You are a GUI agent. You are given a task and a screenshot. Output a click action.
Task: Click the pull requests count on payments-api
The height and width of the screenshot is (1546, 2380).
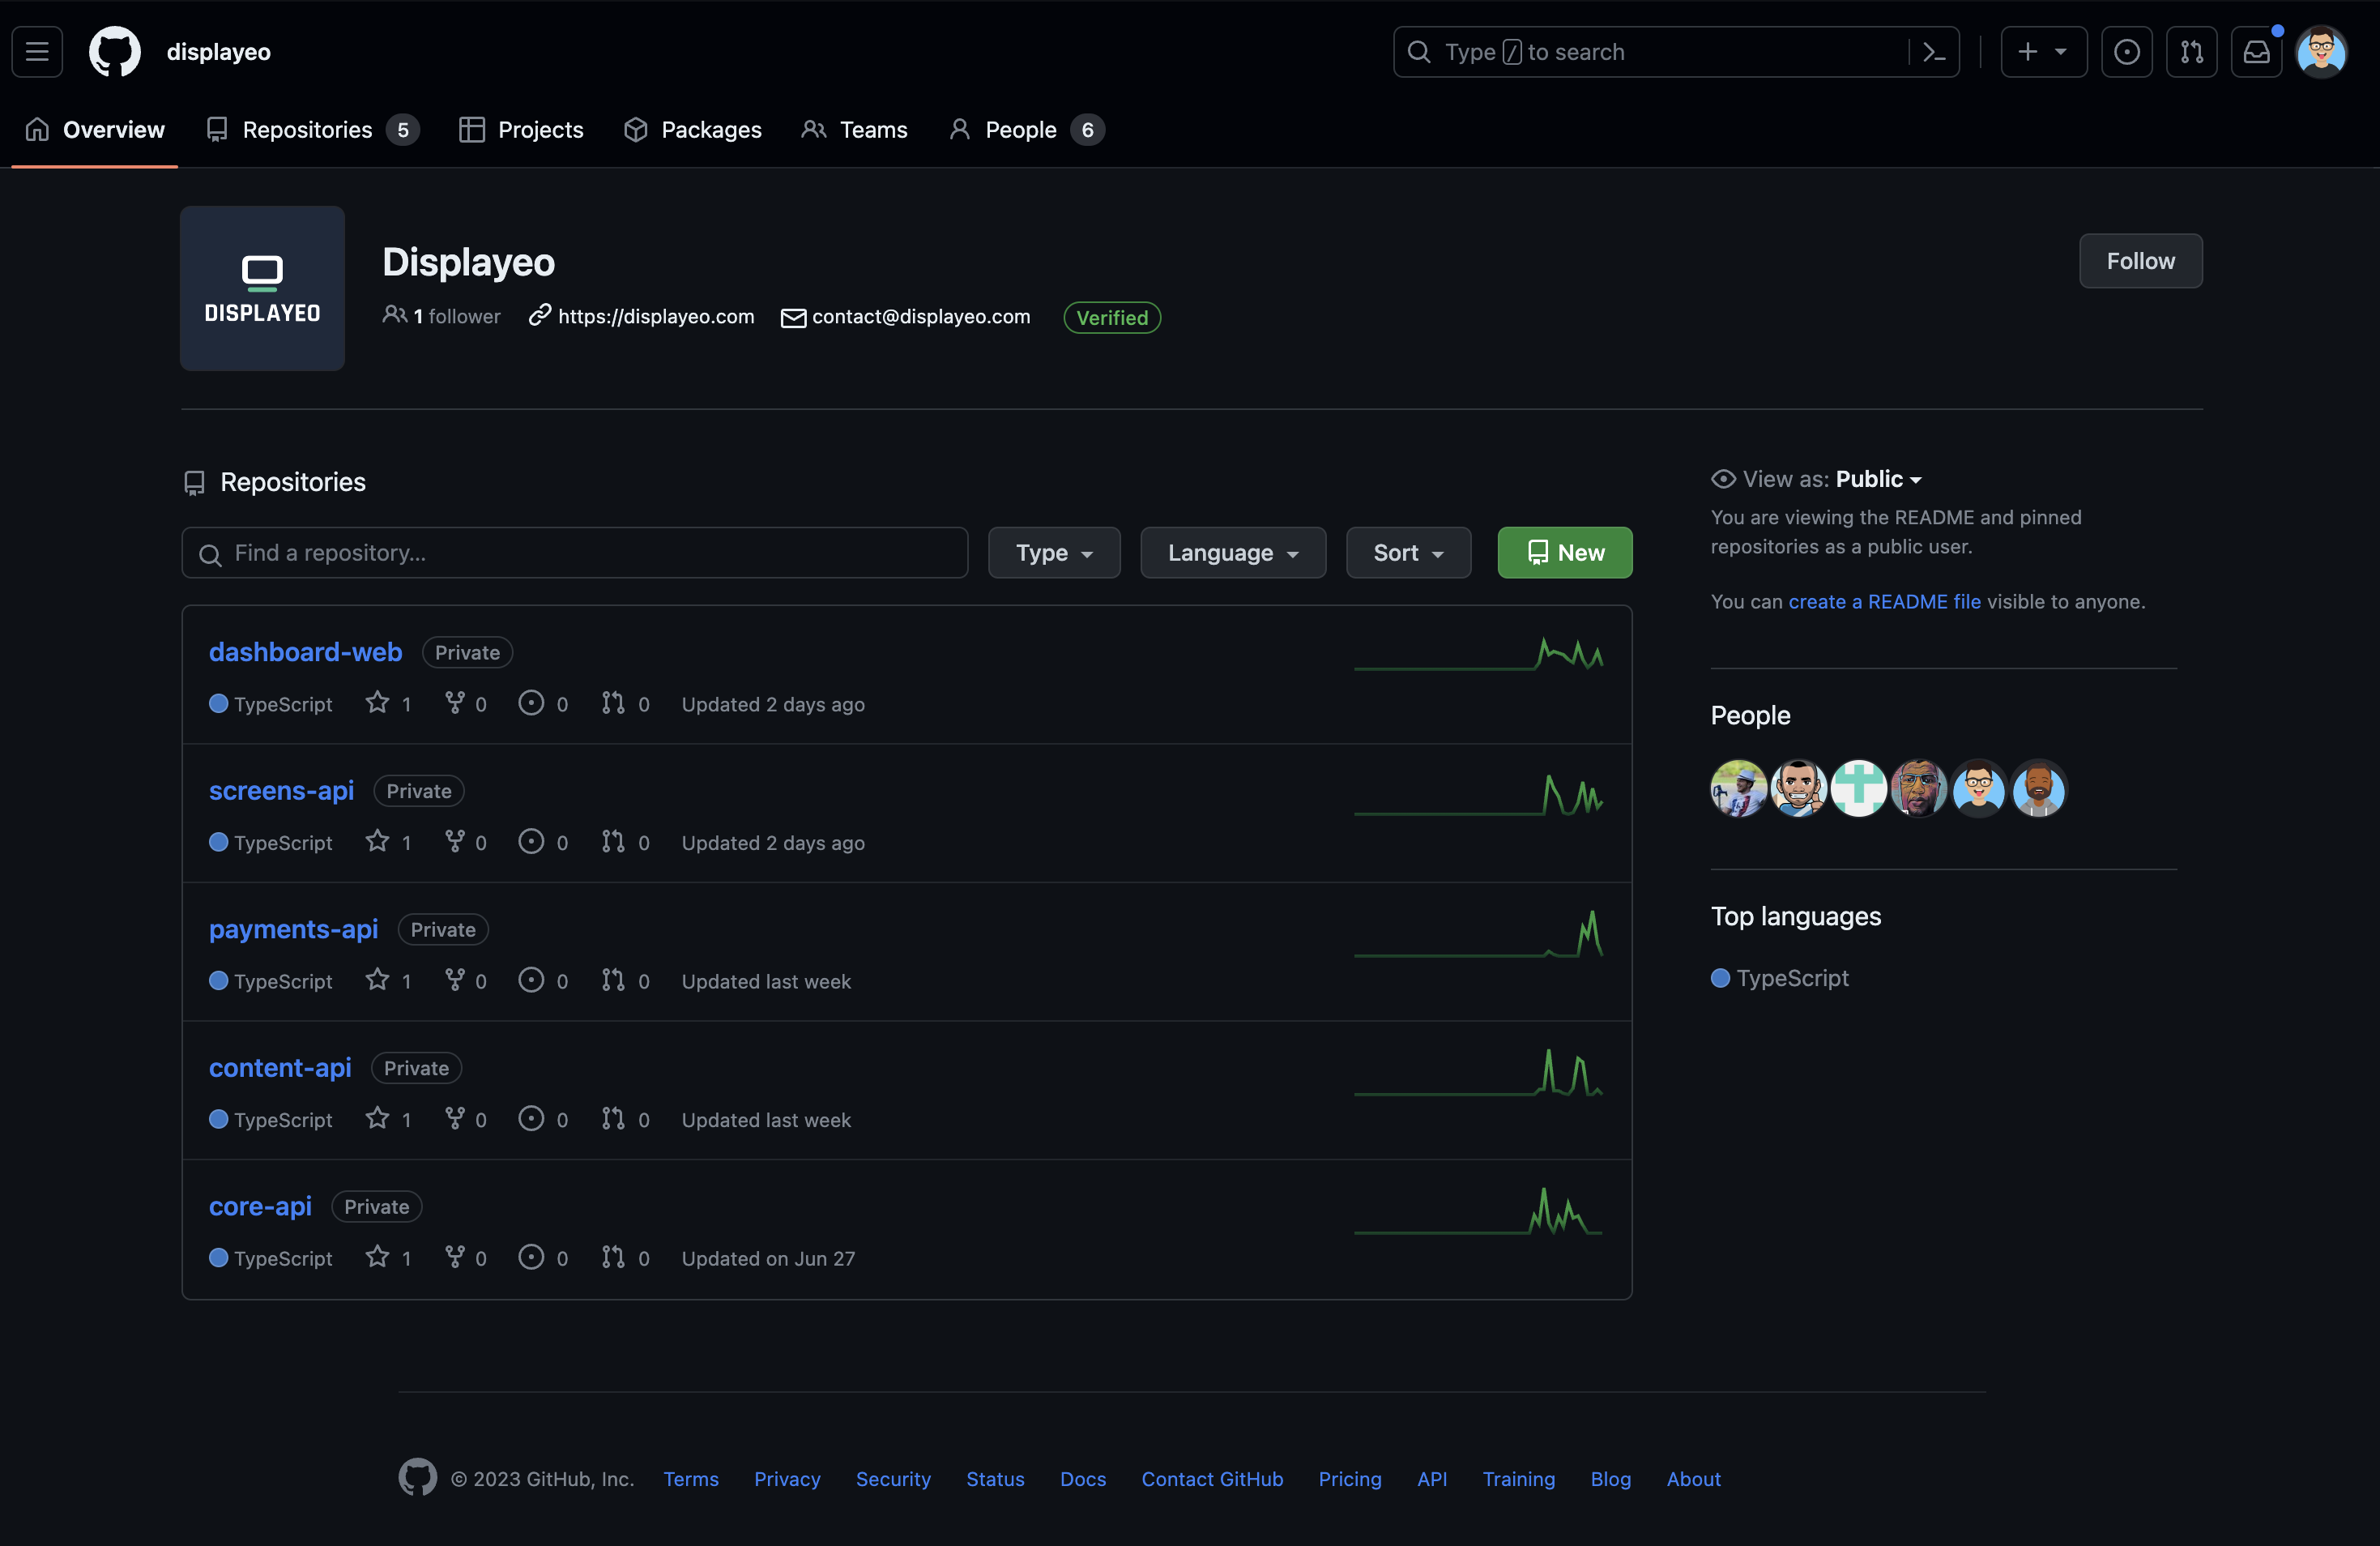[626, 981]
